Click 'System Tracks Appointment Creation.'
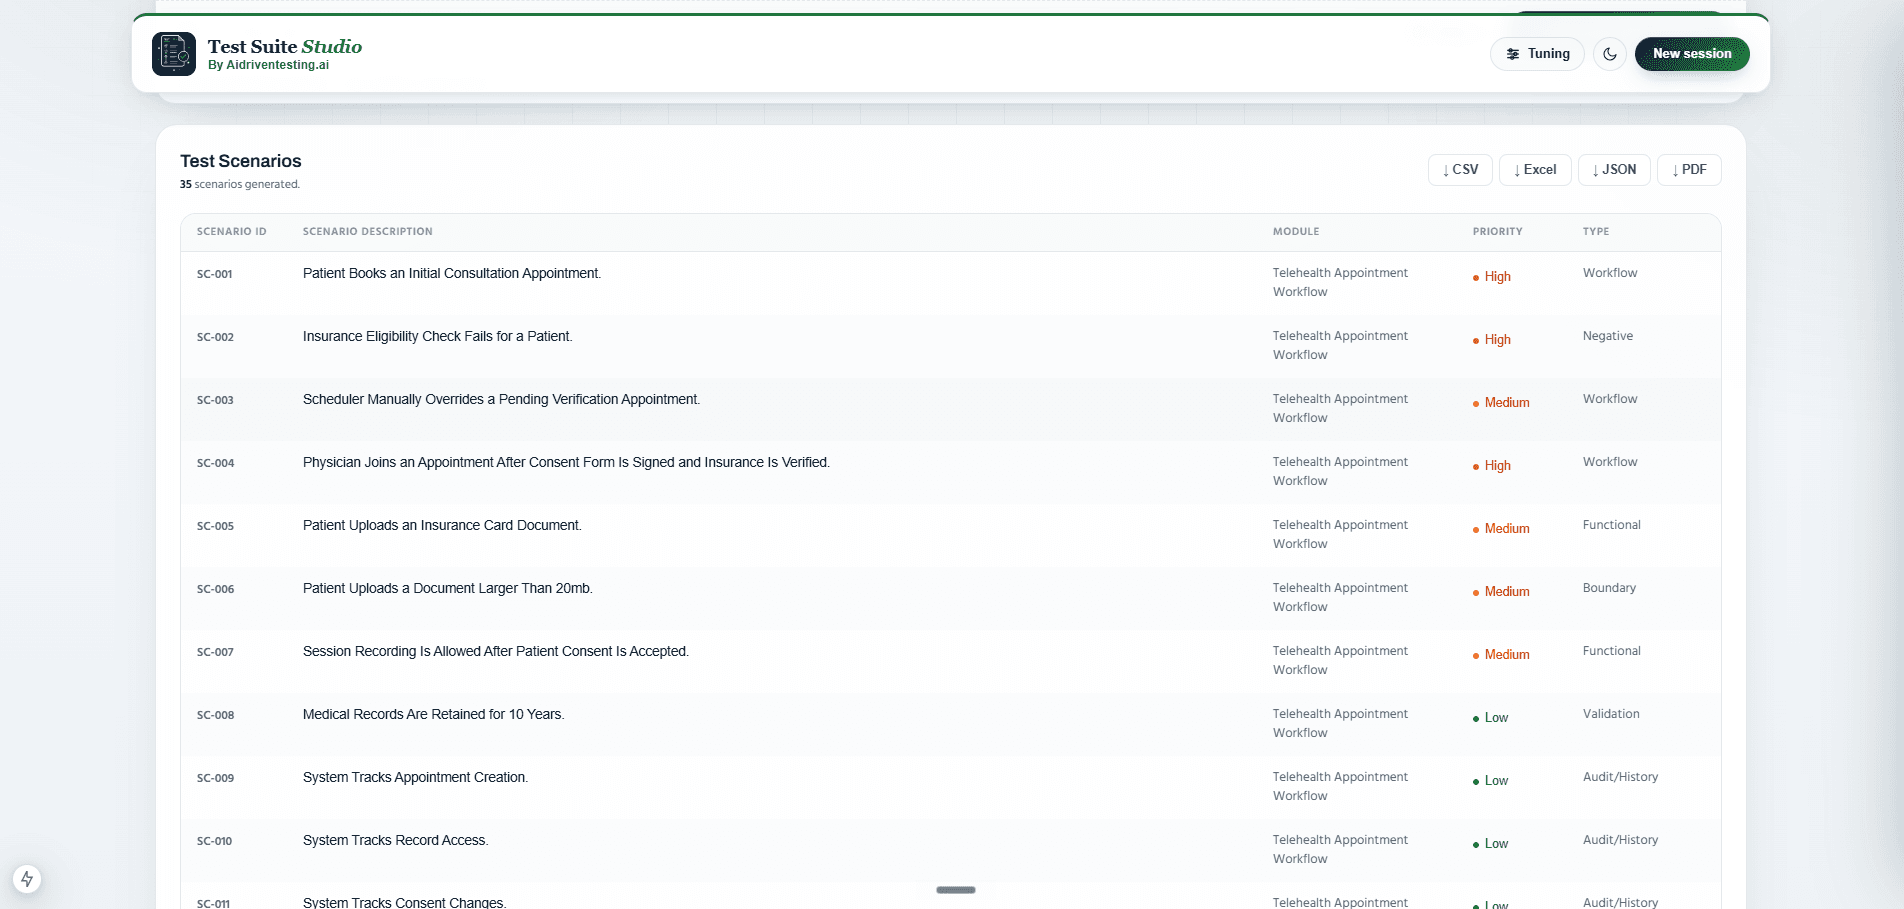Image resolution: width=1904 pixels, height=909 pixels. 415,778
